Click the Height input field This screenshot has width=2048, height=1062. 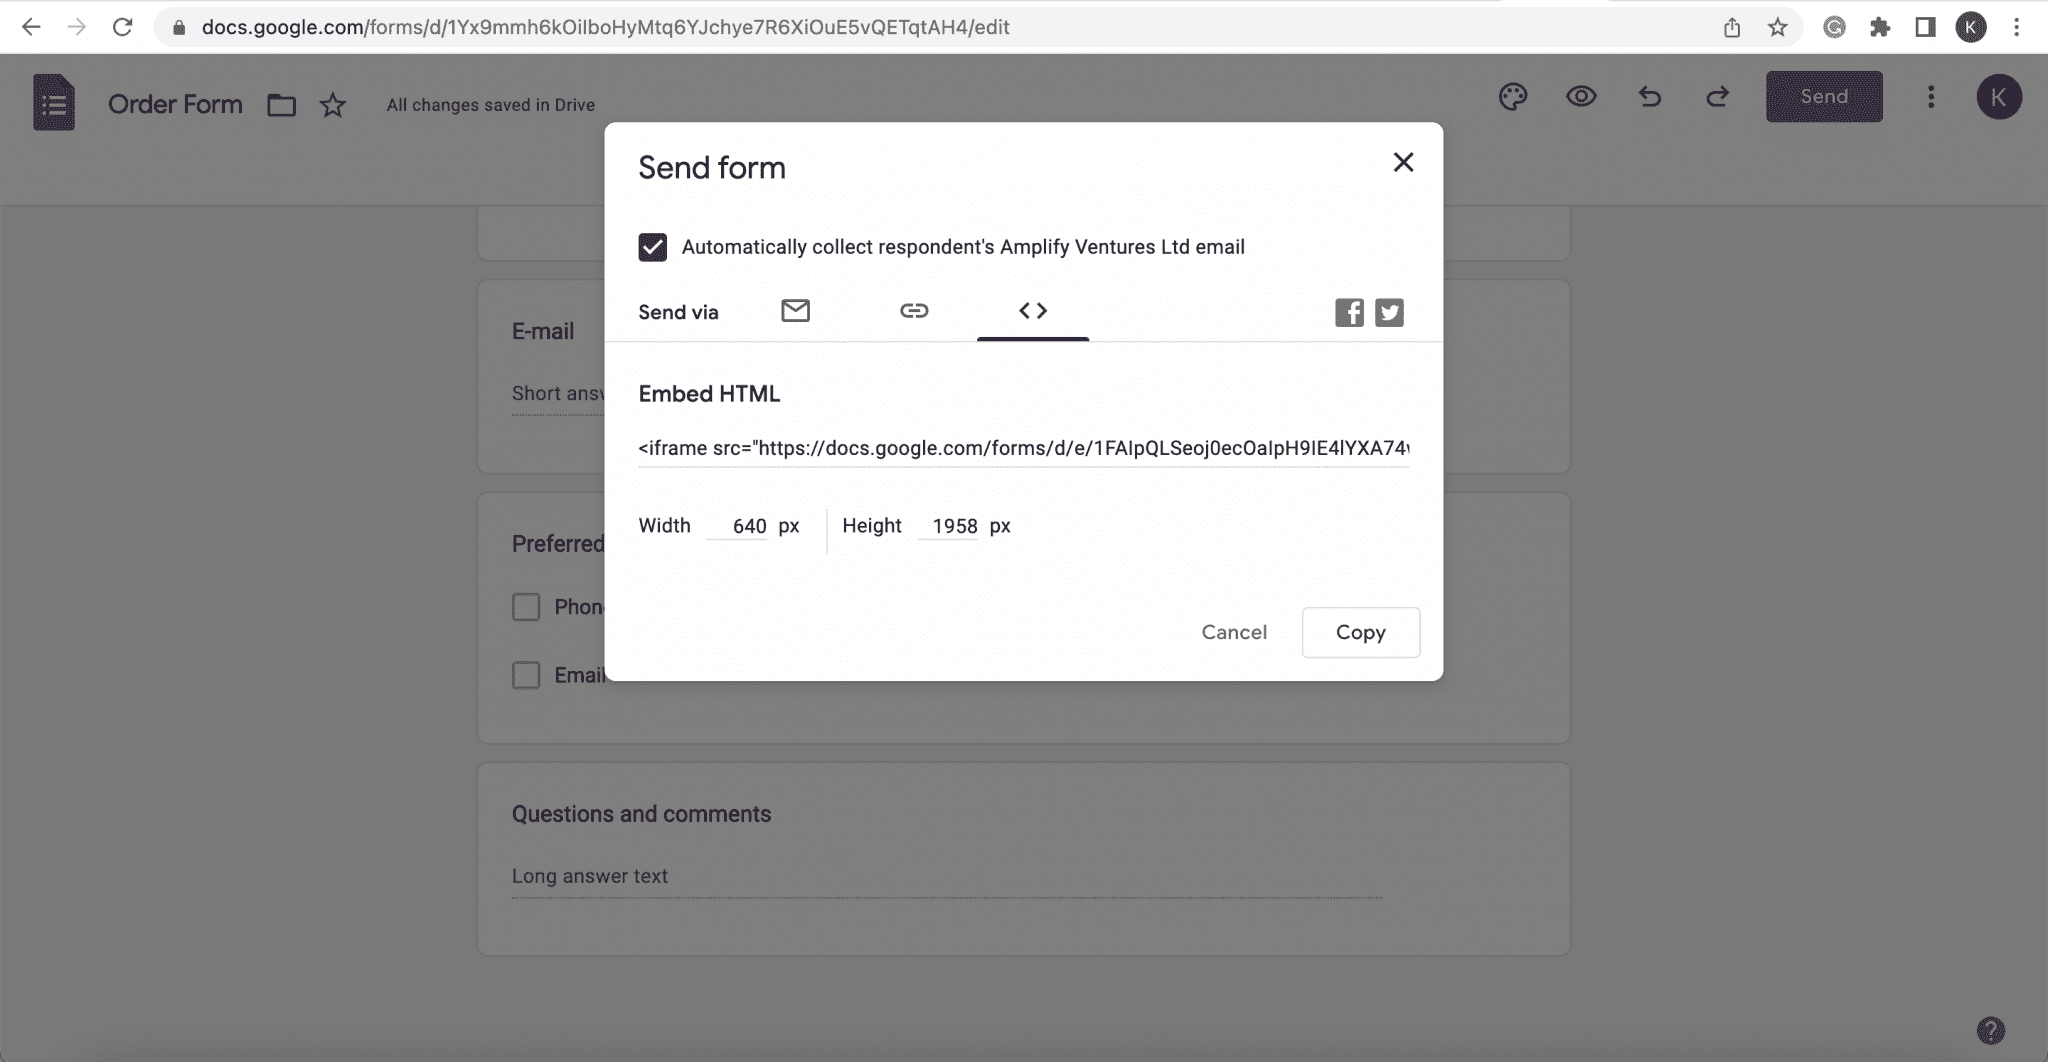[x=948, y=526]
